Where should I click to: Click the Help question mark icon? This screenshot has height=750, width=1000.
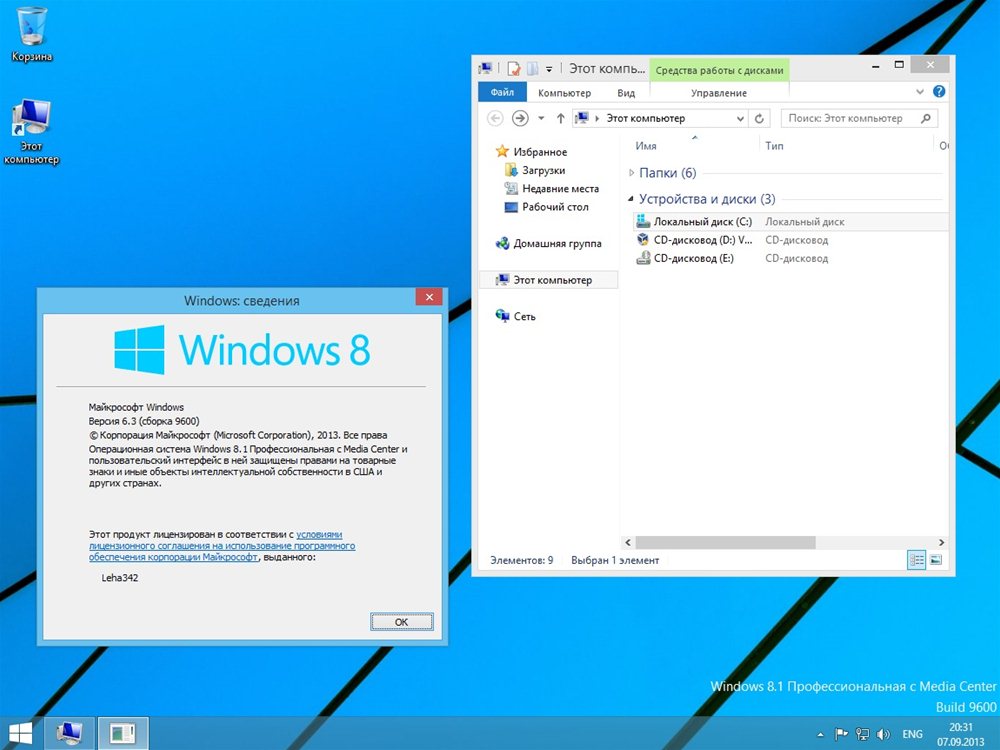tap(939, 92)
